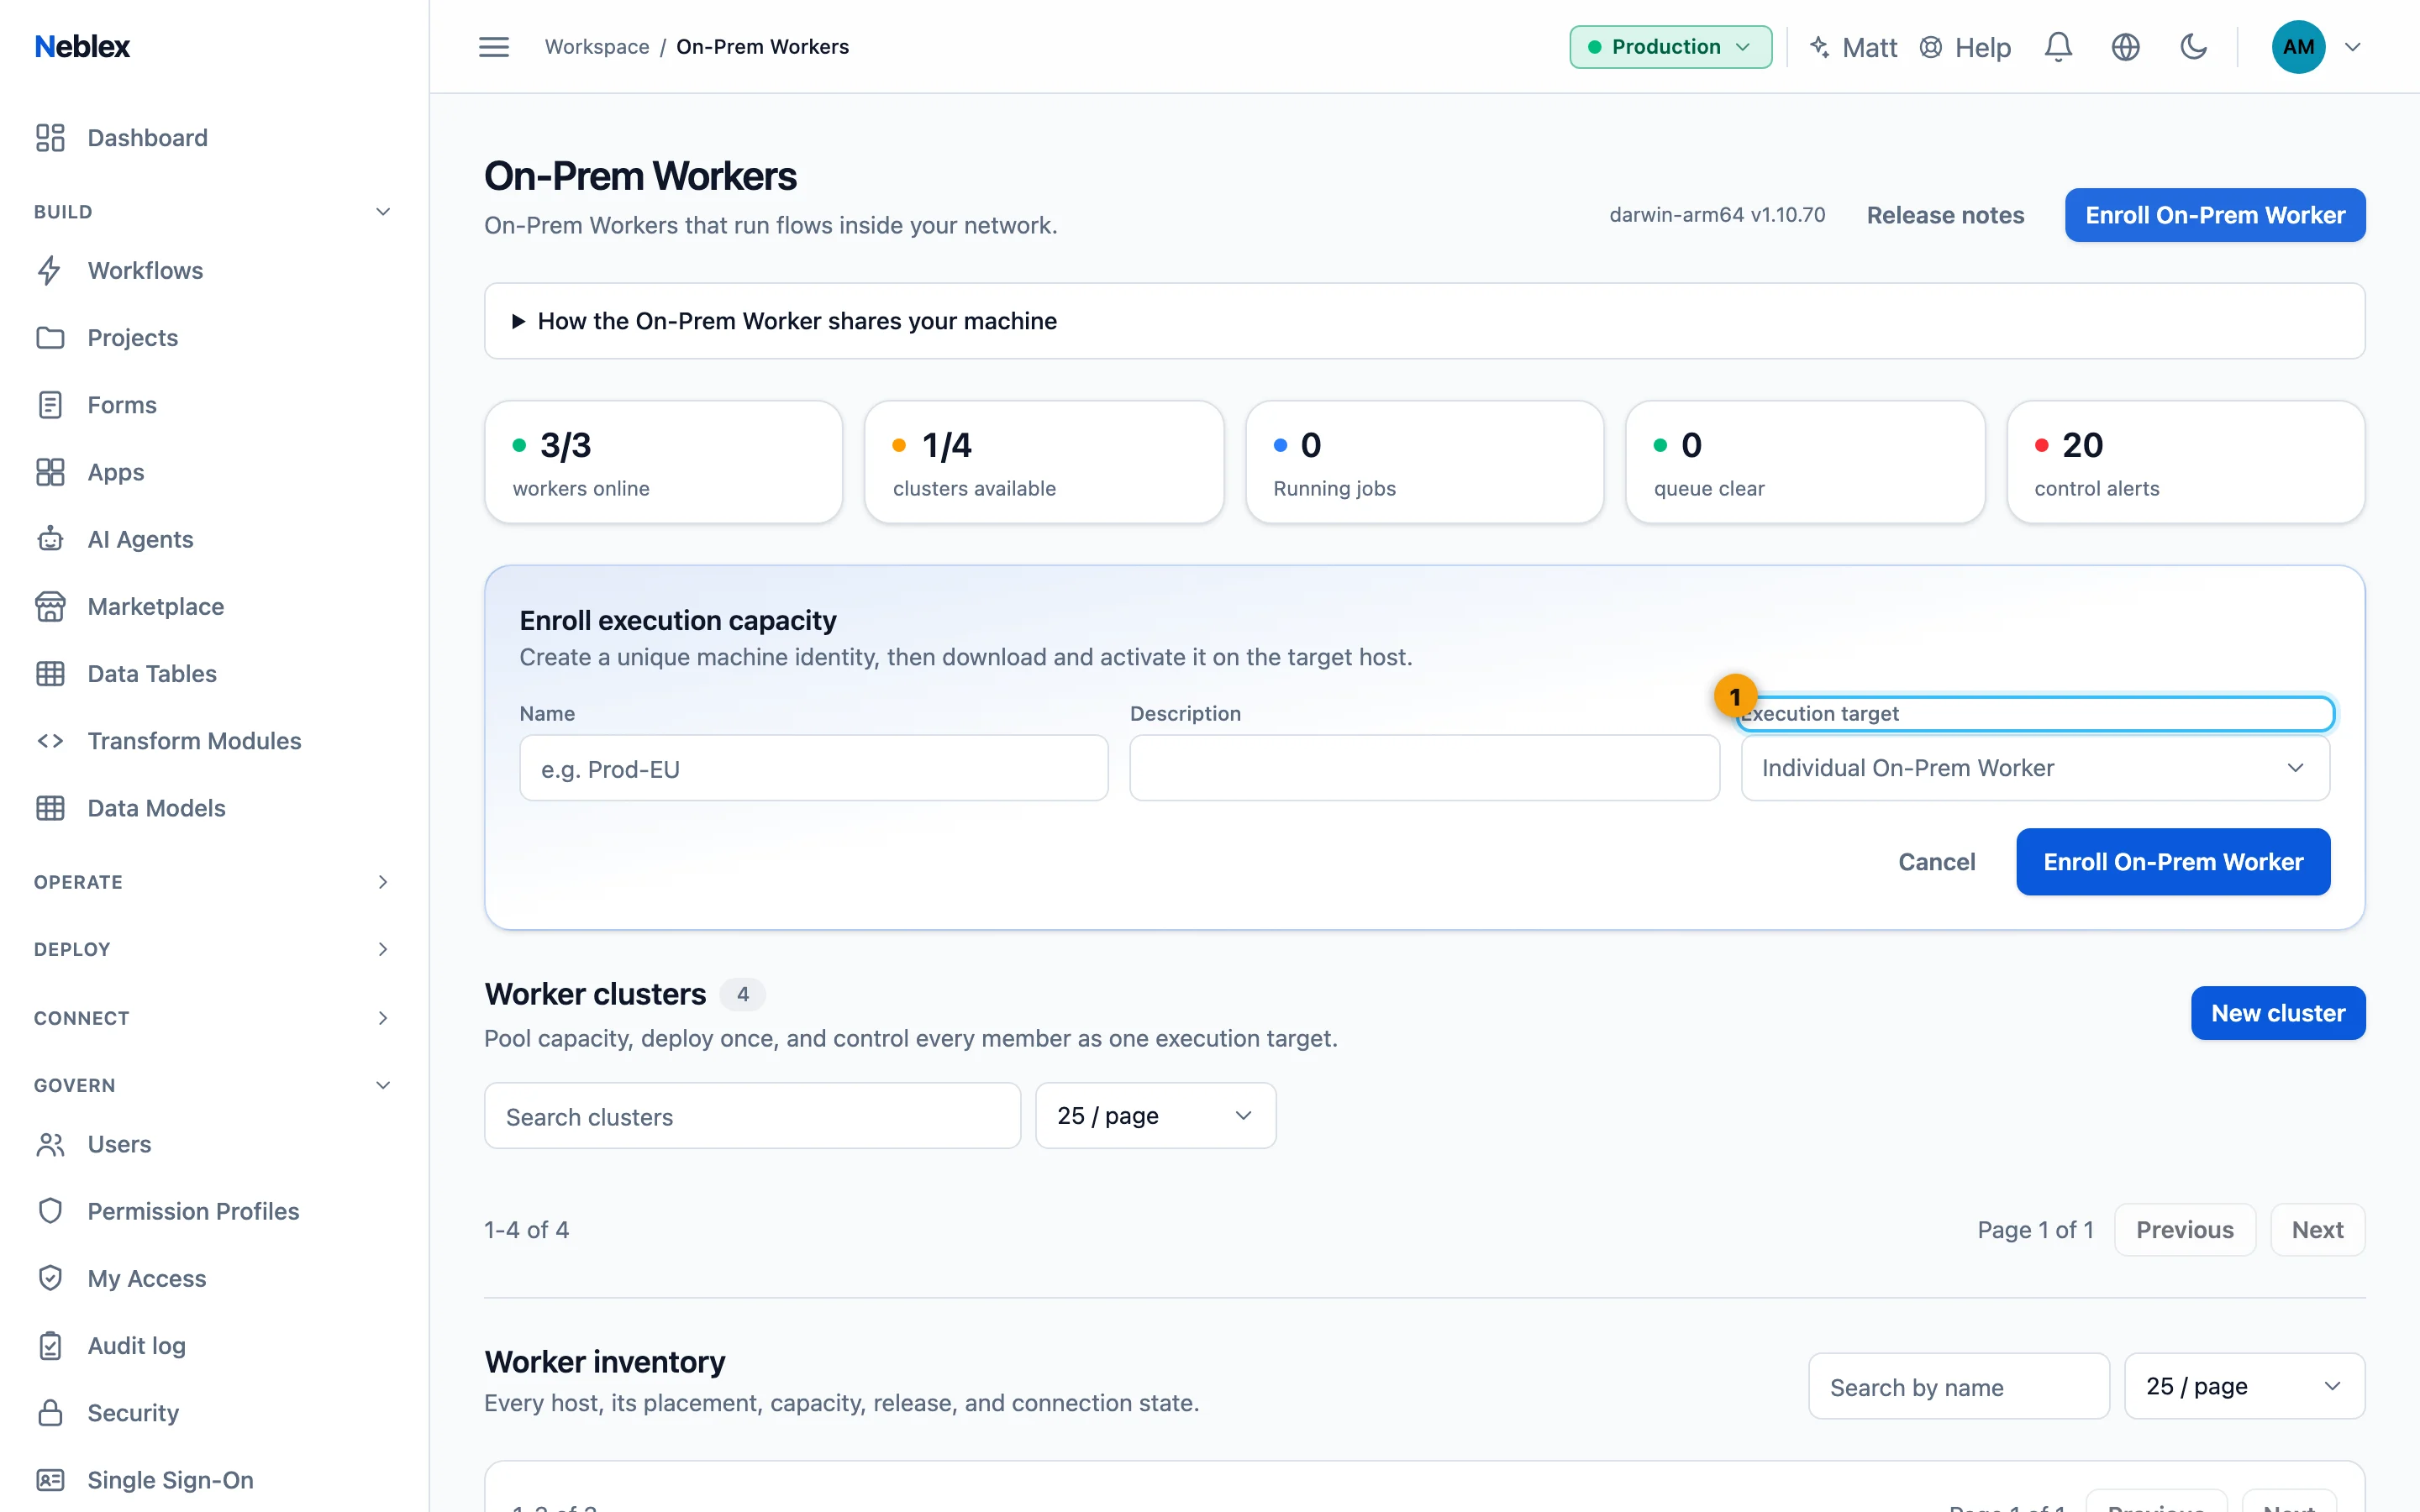Open the user account chevron menu
2420x1512 pixels.
(x=2353, y=47)
